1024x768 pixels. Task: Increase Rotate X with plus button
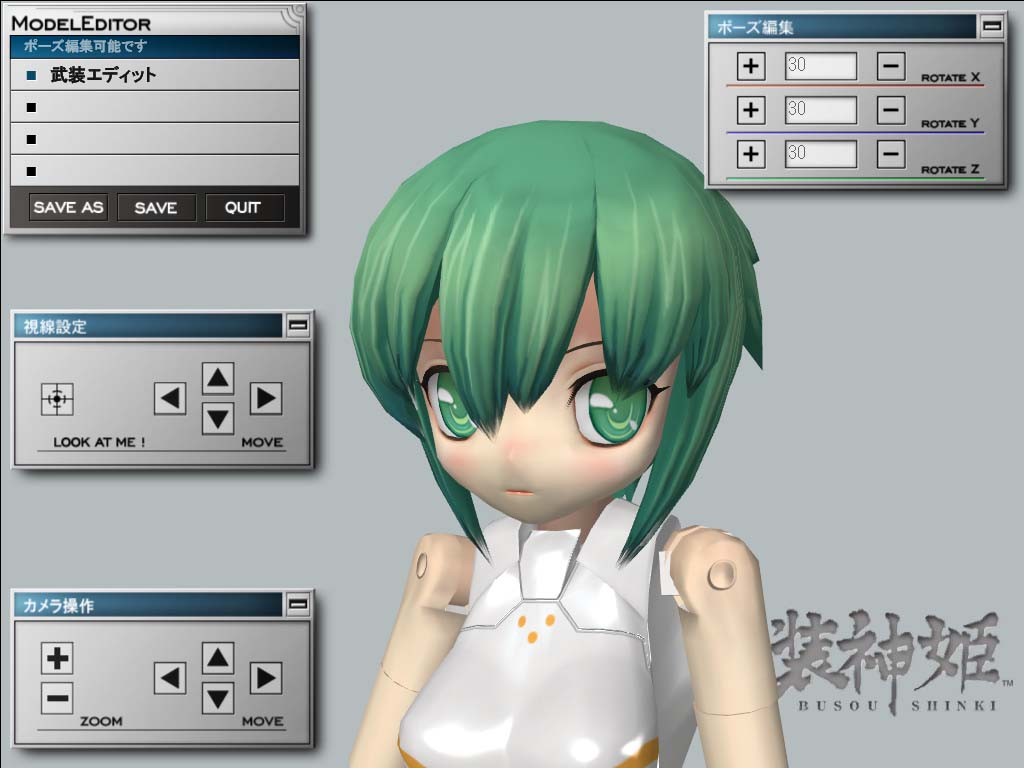tap(750, 67)
